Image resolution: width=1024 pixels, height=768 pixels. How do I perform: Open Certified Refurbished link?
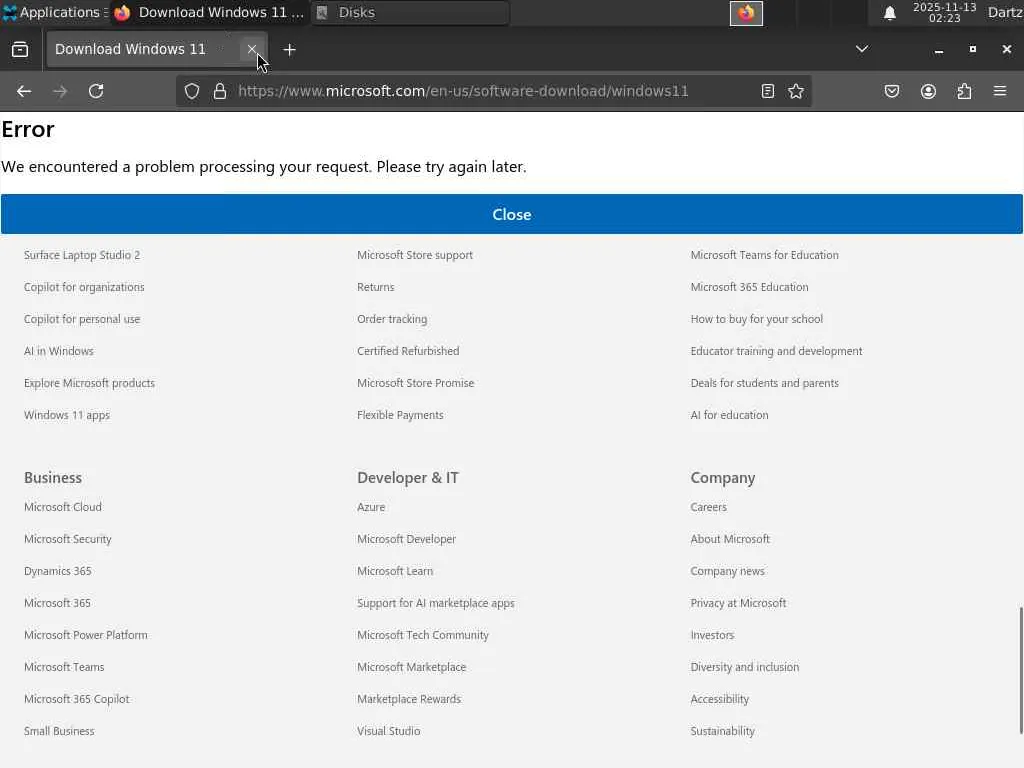click(x=408, y=351)
